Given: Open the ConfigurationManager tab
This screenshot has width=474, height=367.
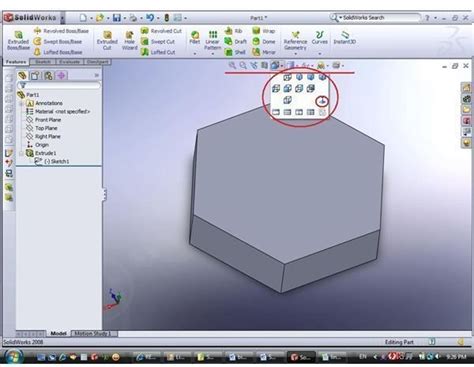Looking at the screenshot, I should (48, 76).
